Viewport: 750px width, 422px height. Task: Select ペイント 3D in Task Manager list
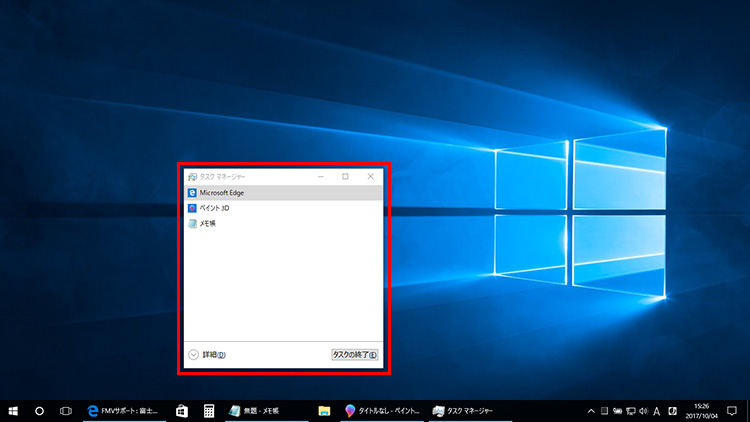click(215, 208)
